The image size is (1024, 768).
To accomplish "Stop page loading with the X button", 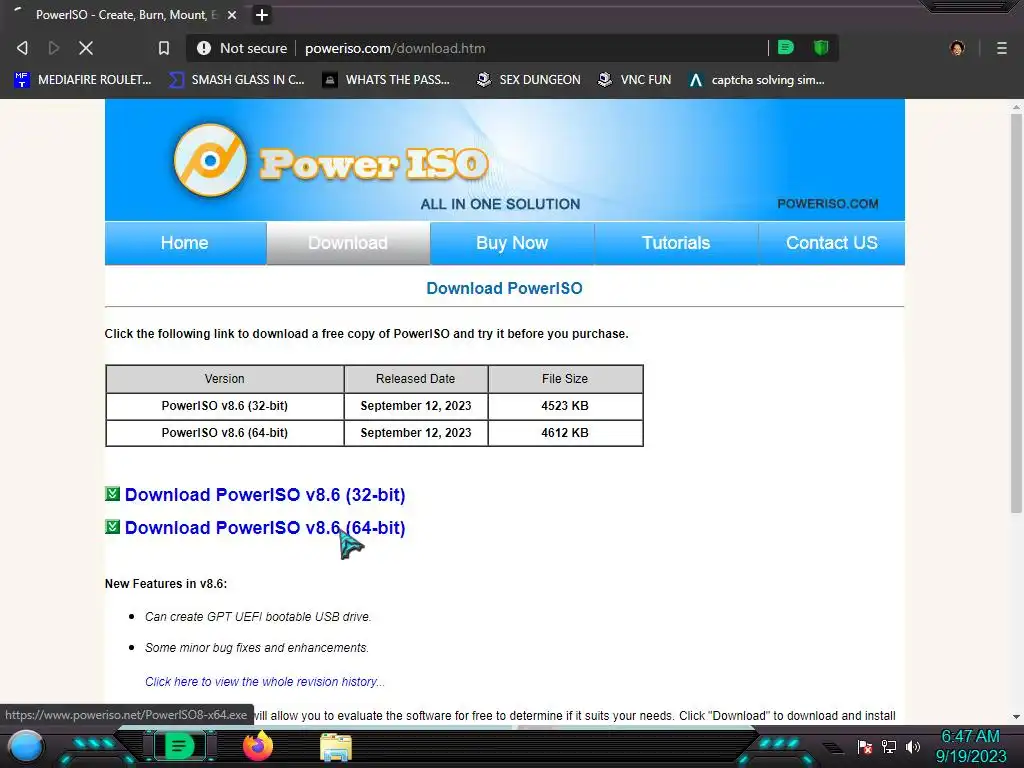I will coord(86,48).
